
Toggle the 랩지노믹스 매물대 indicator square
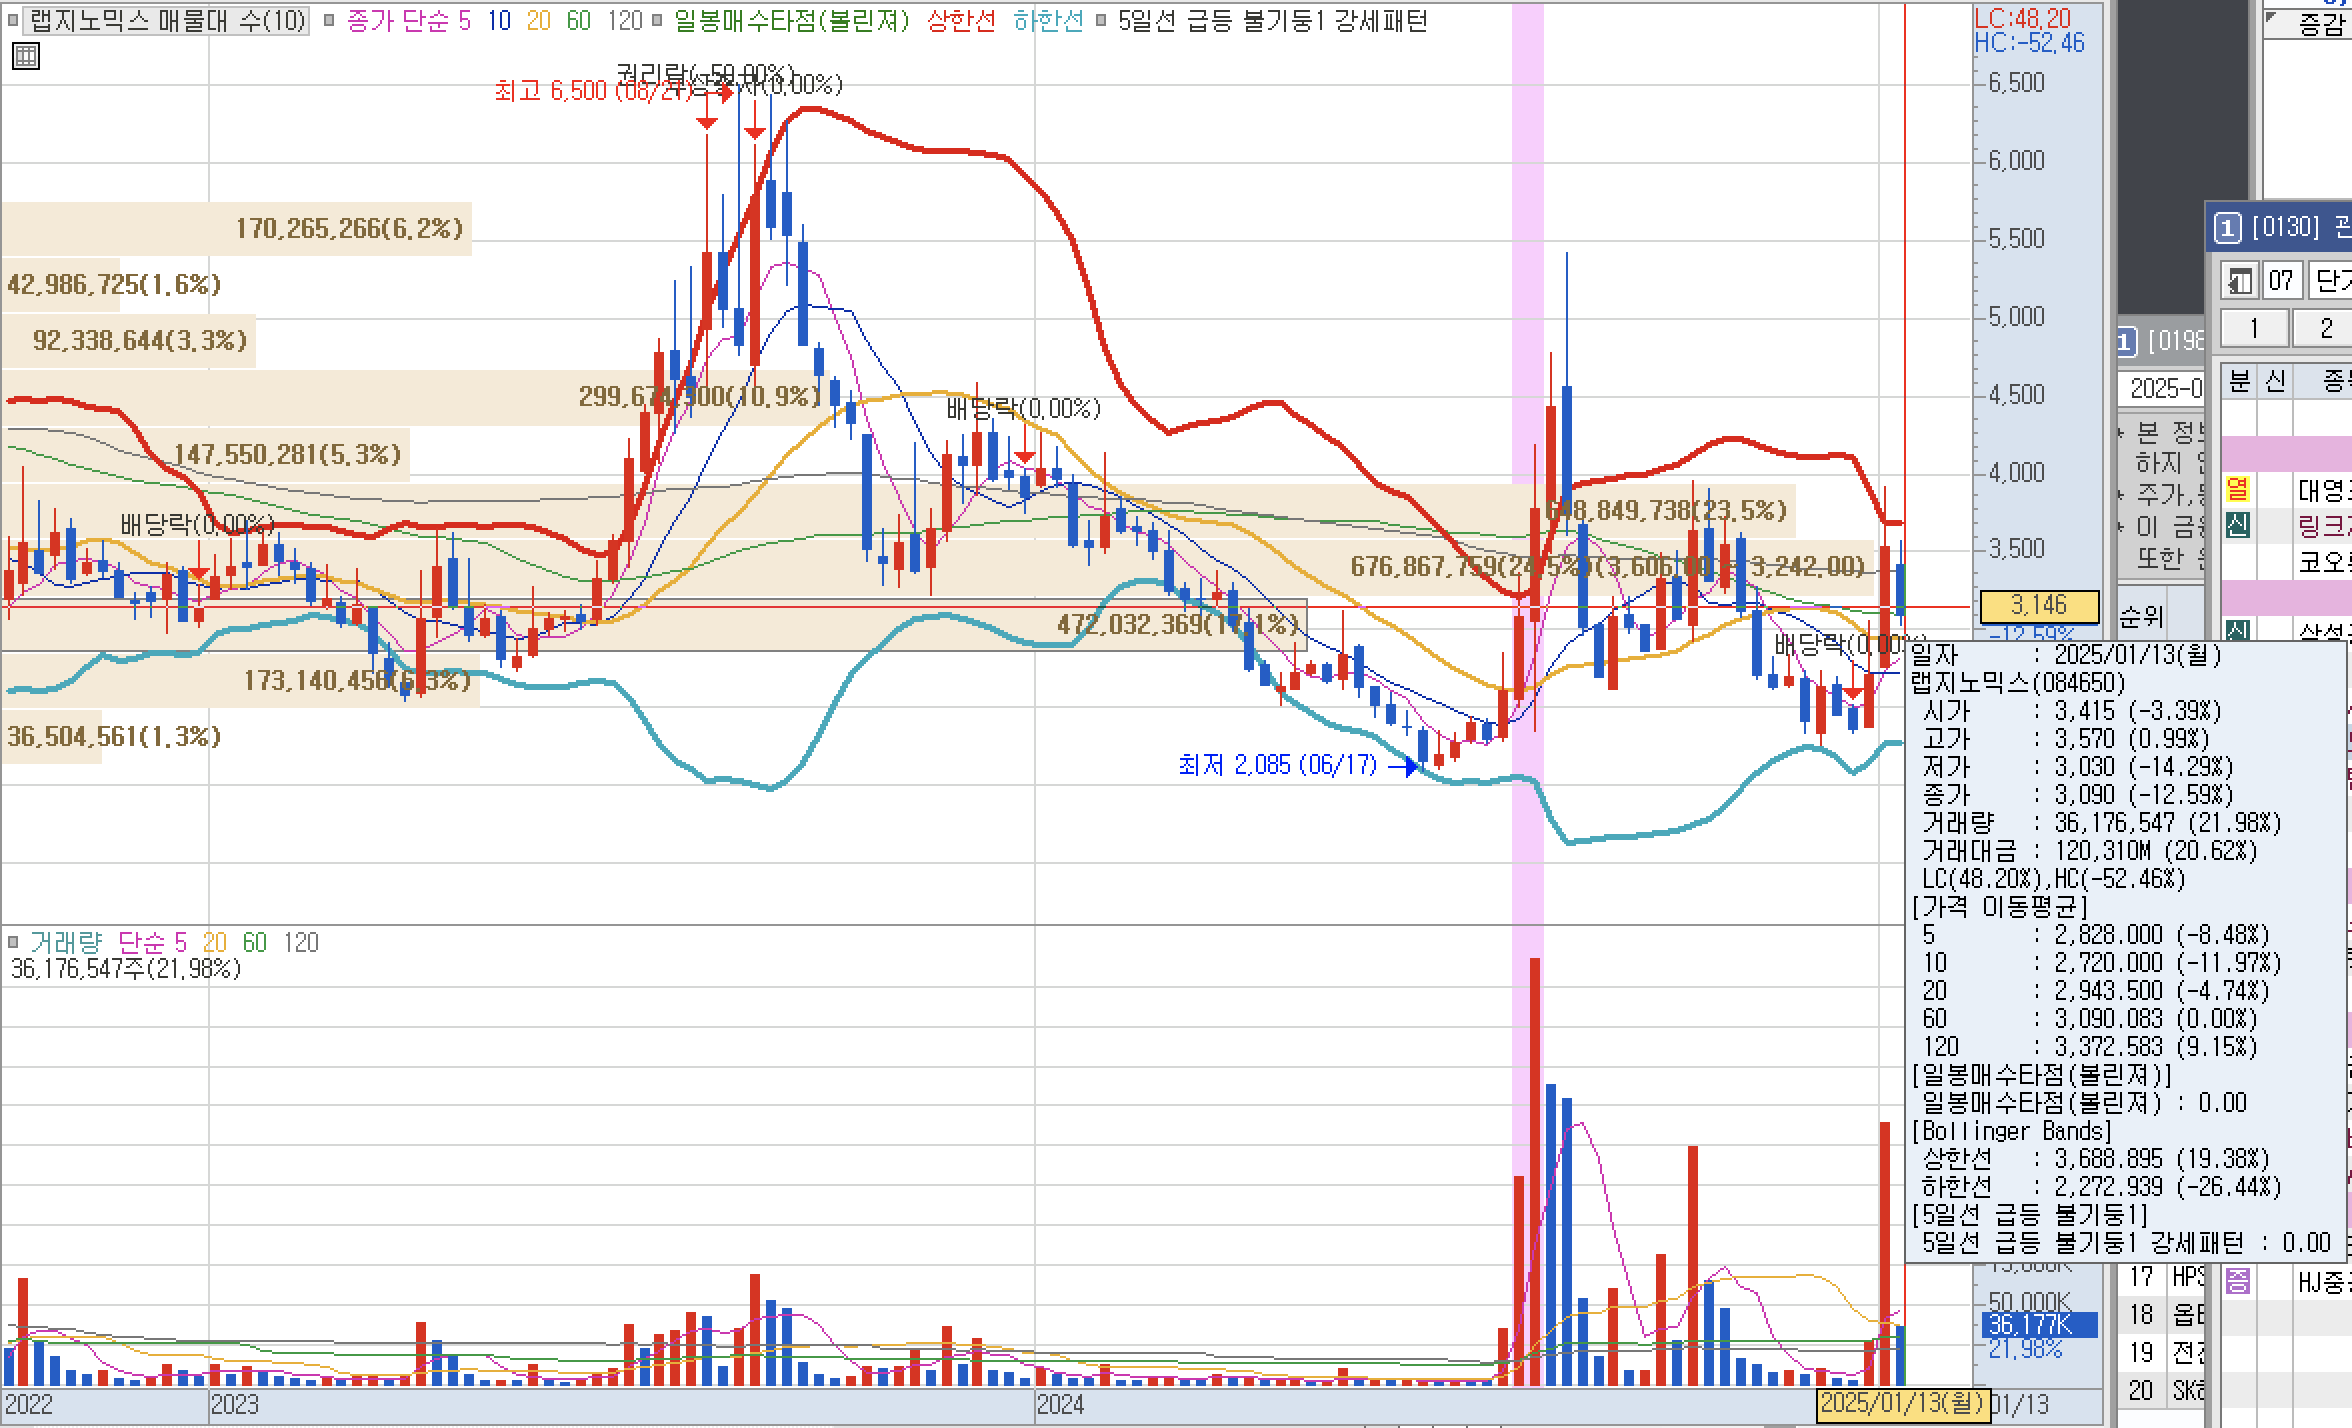tap(13, 20)
